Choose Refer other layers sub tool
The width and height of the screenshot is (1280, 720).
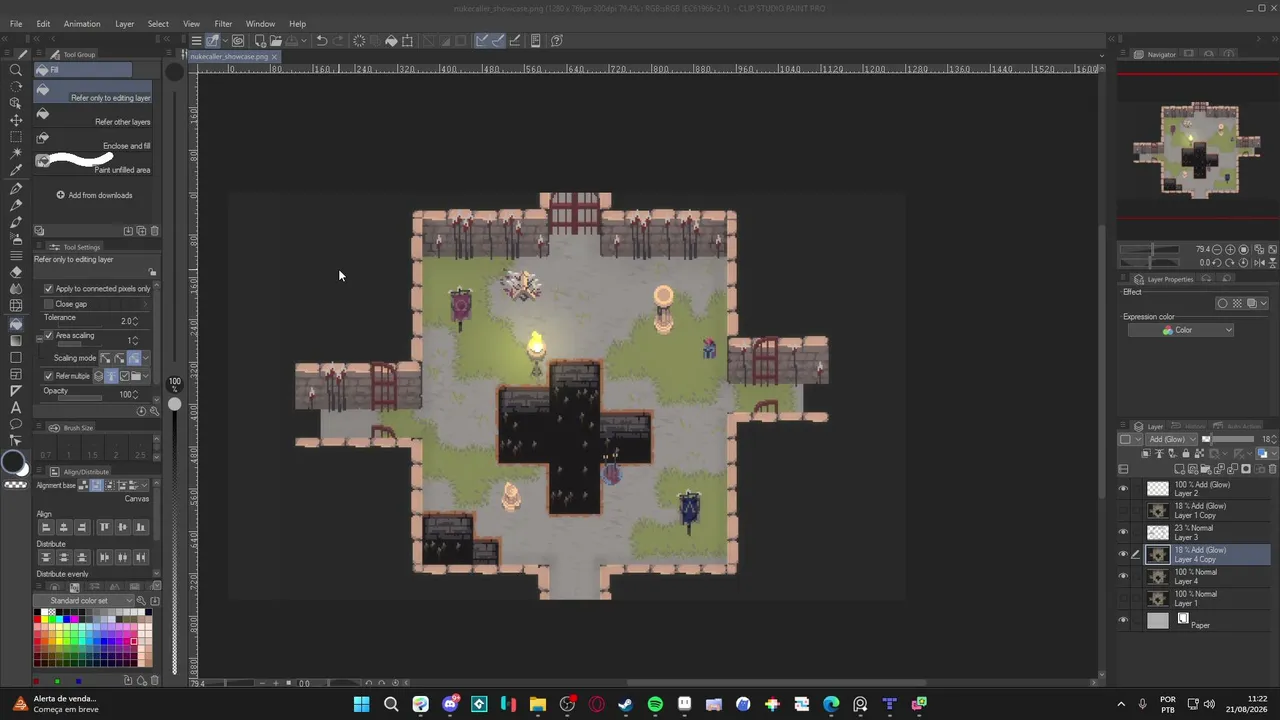point(92,116)
